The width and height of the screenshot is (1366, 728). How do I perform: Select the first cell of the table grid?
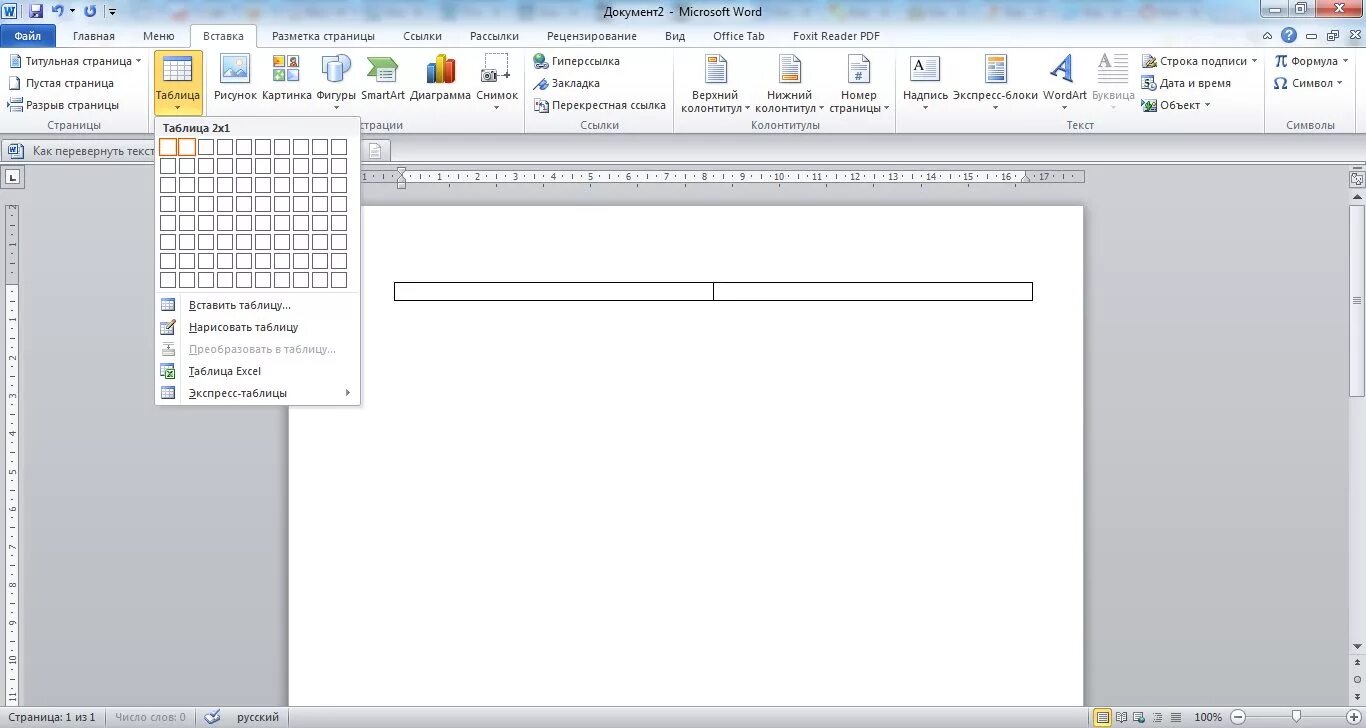168,147
